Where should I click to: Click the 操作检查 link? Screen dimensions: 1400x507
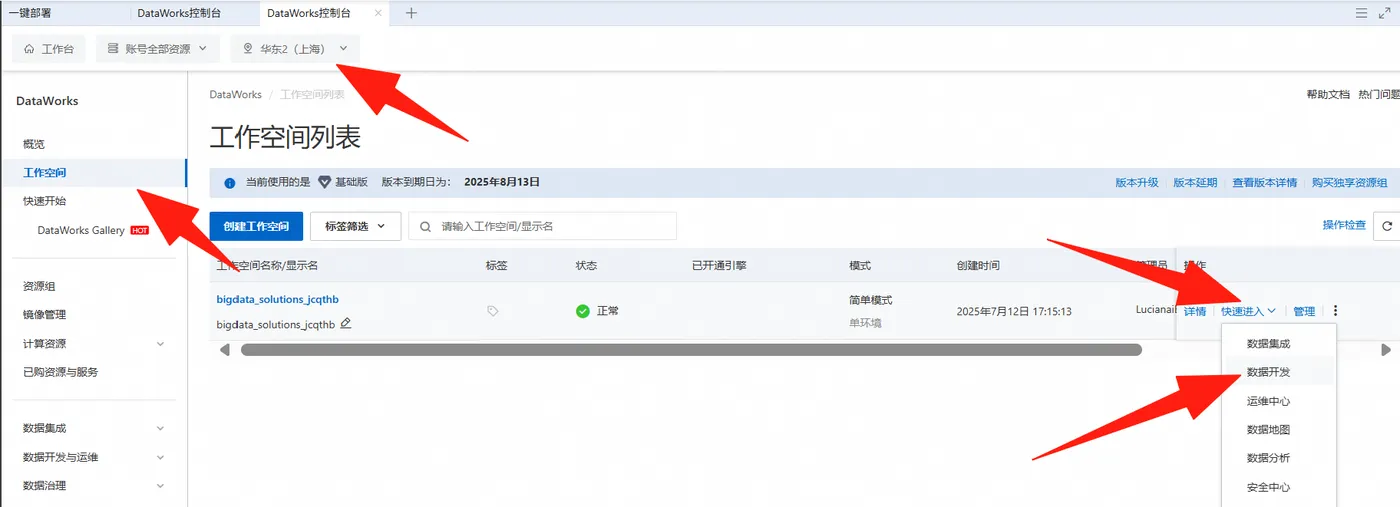[1344, 225]
